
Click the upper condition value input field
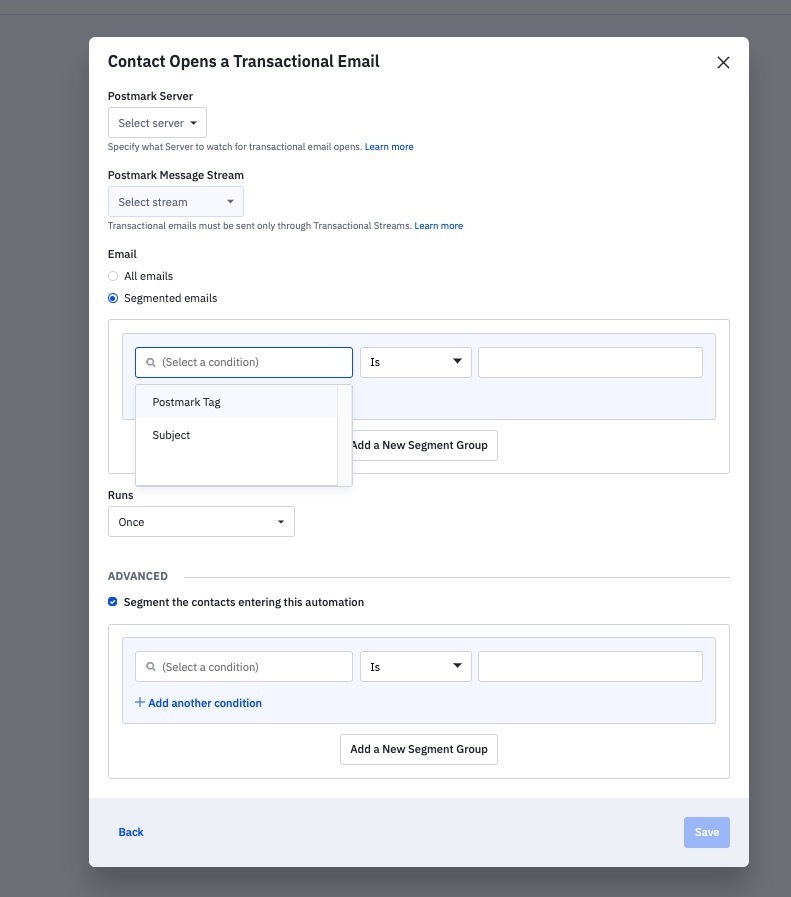(590, 362)
